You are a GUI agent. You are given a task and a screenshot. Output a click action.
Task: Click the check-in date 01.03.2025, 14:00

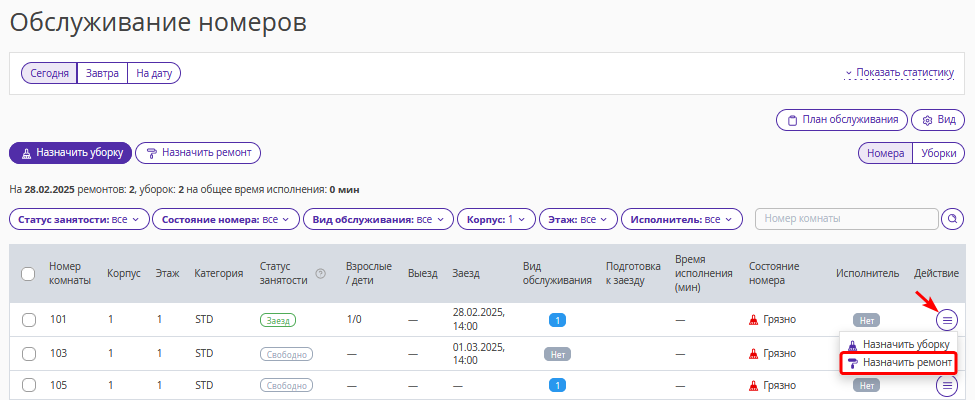[479, 353]
